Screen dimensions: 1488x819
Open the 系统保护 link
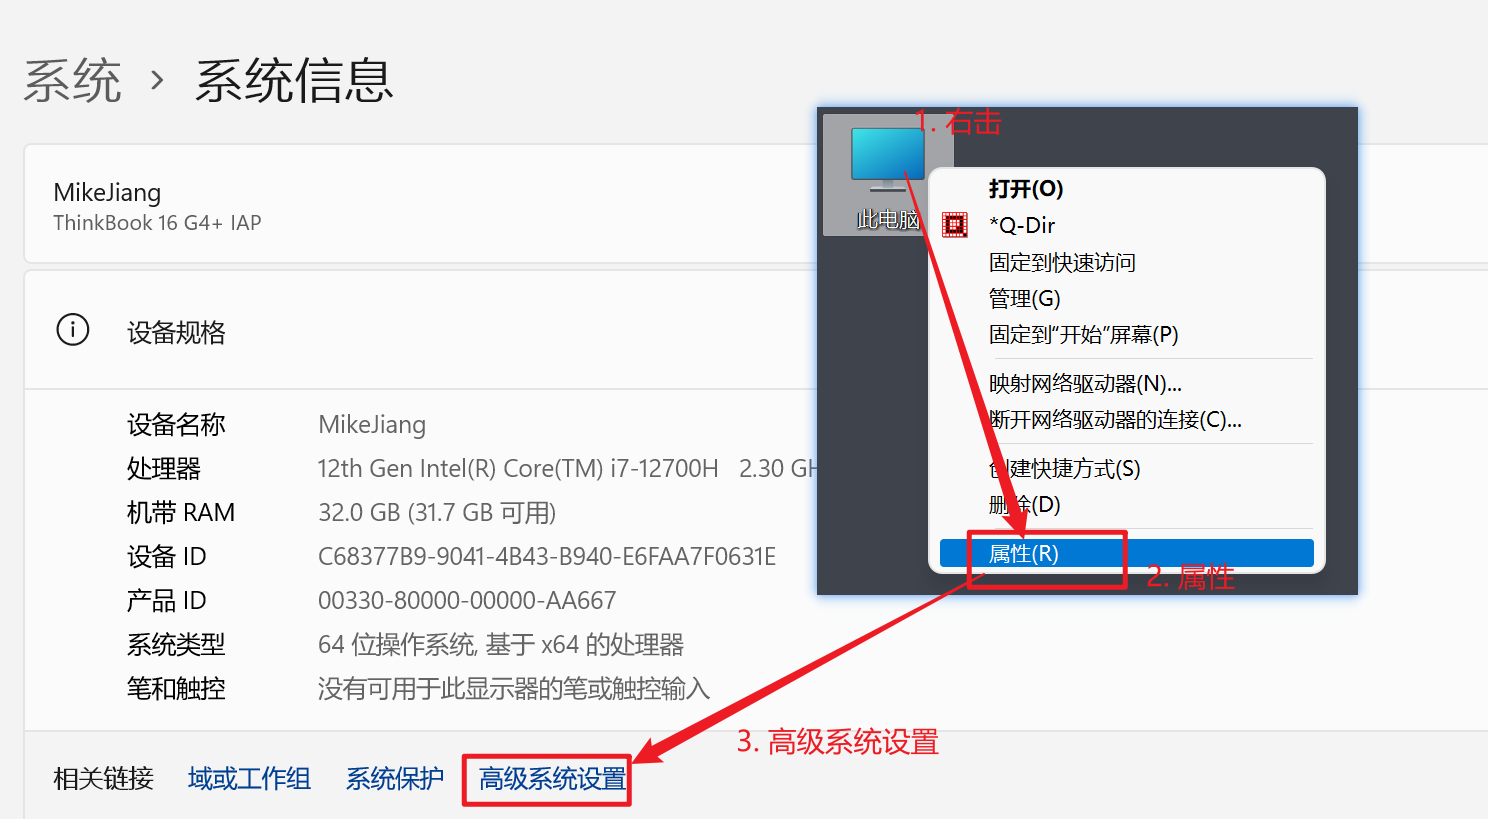[394, 779]
